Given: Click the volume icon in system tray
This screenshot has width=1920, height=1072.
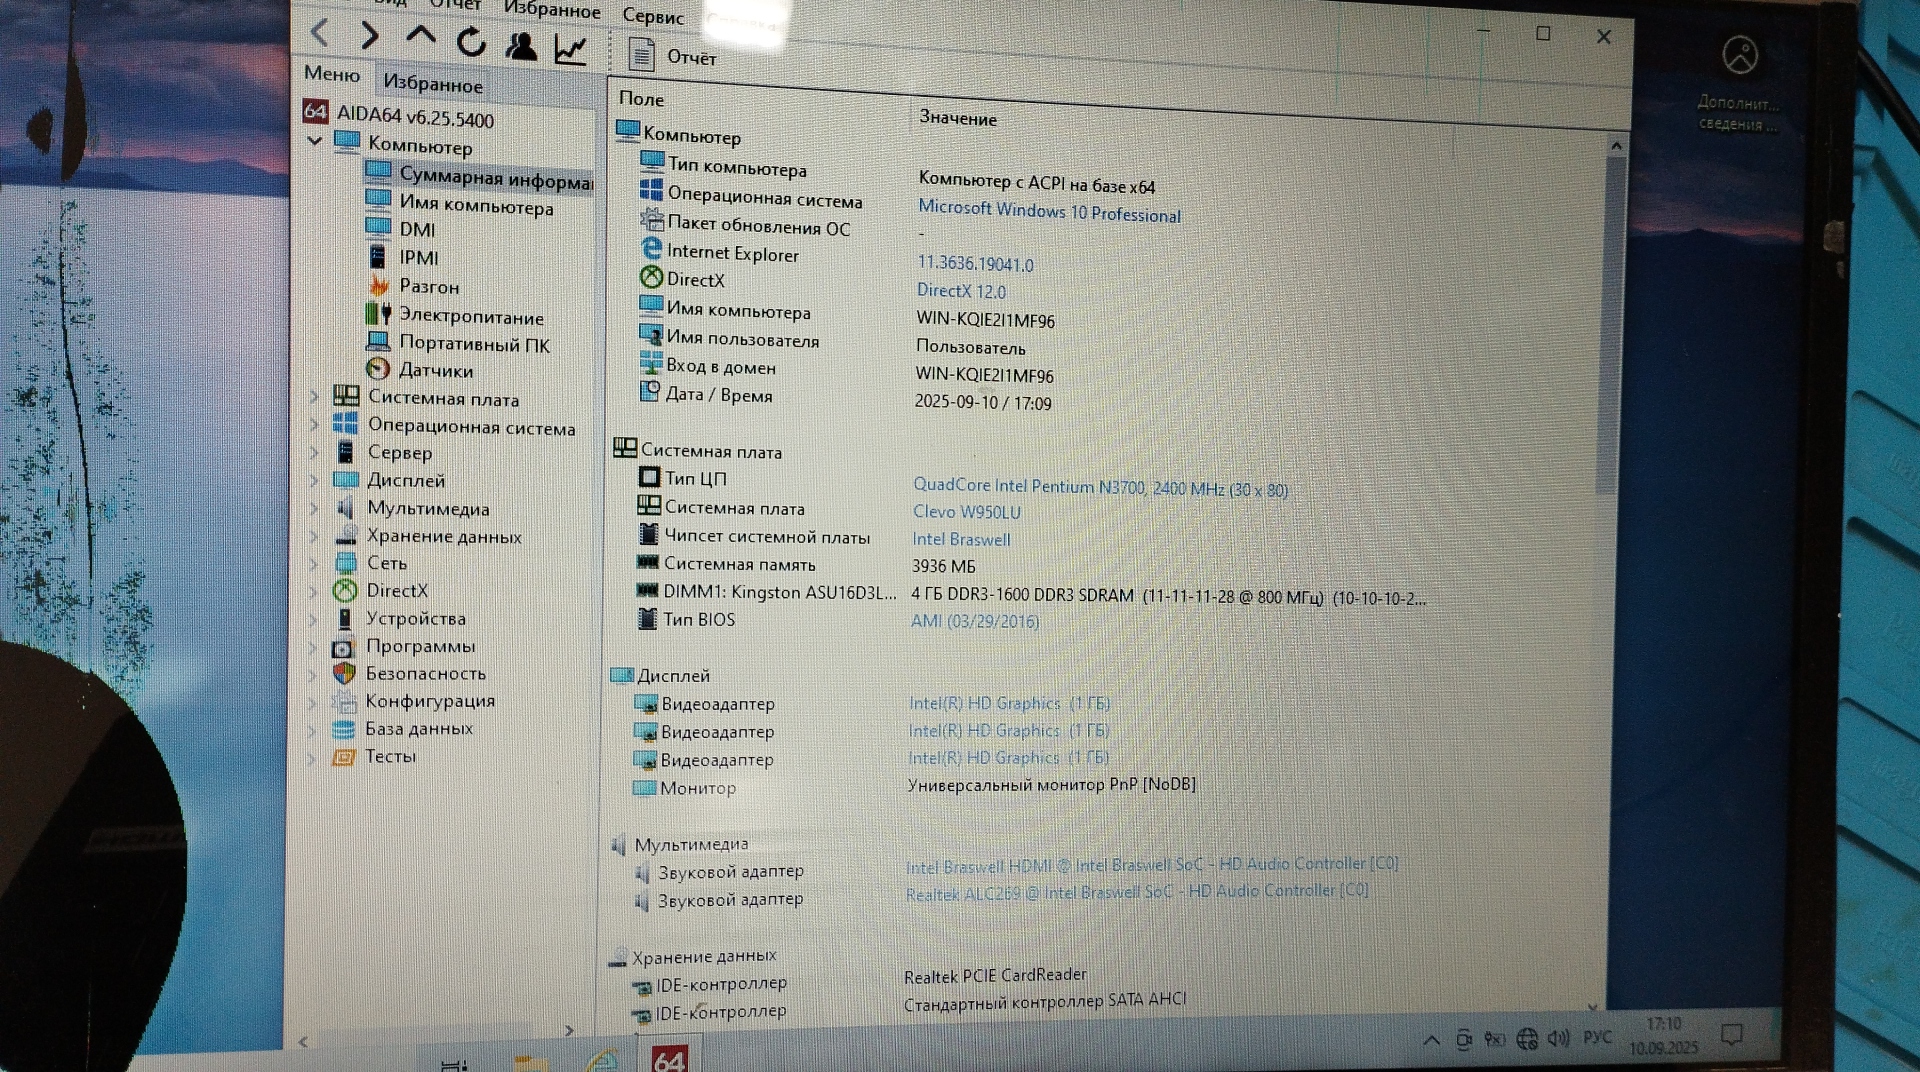Looking at the screenshot, I should (1557, 1039).
